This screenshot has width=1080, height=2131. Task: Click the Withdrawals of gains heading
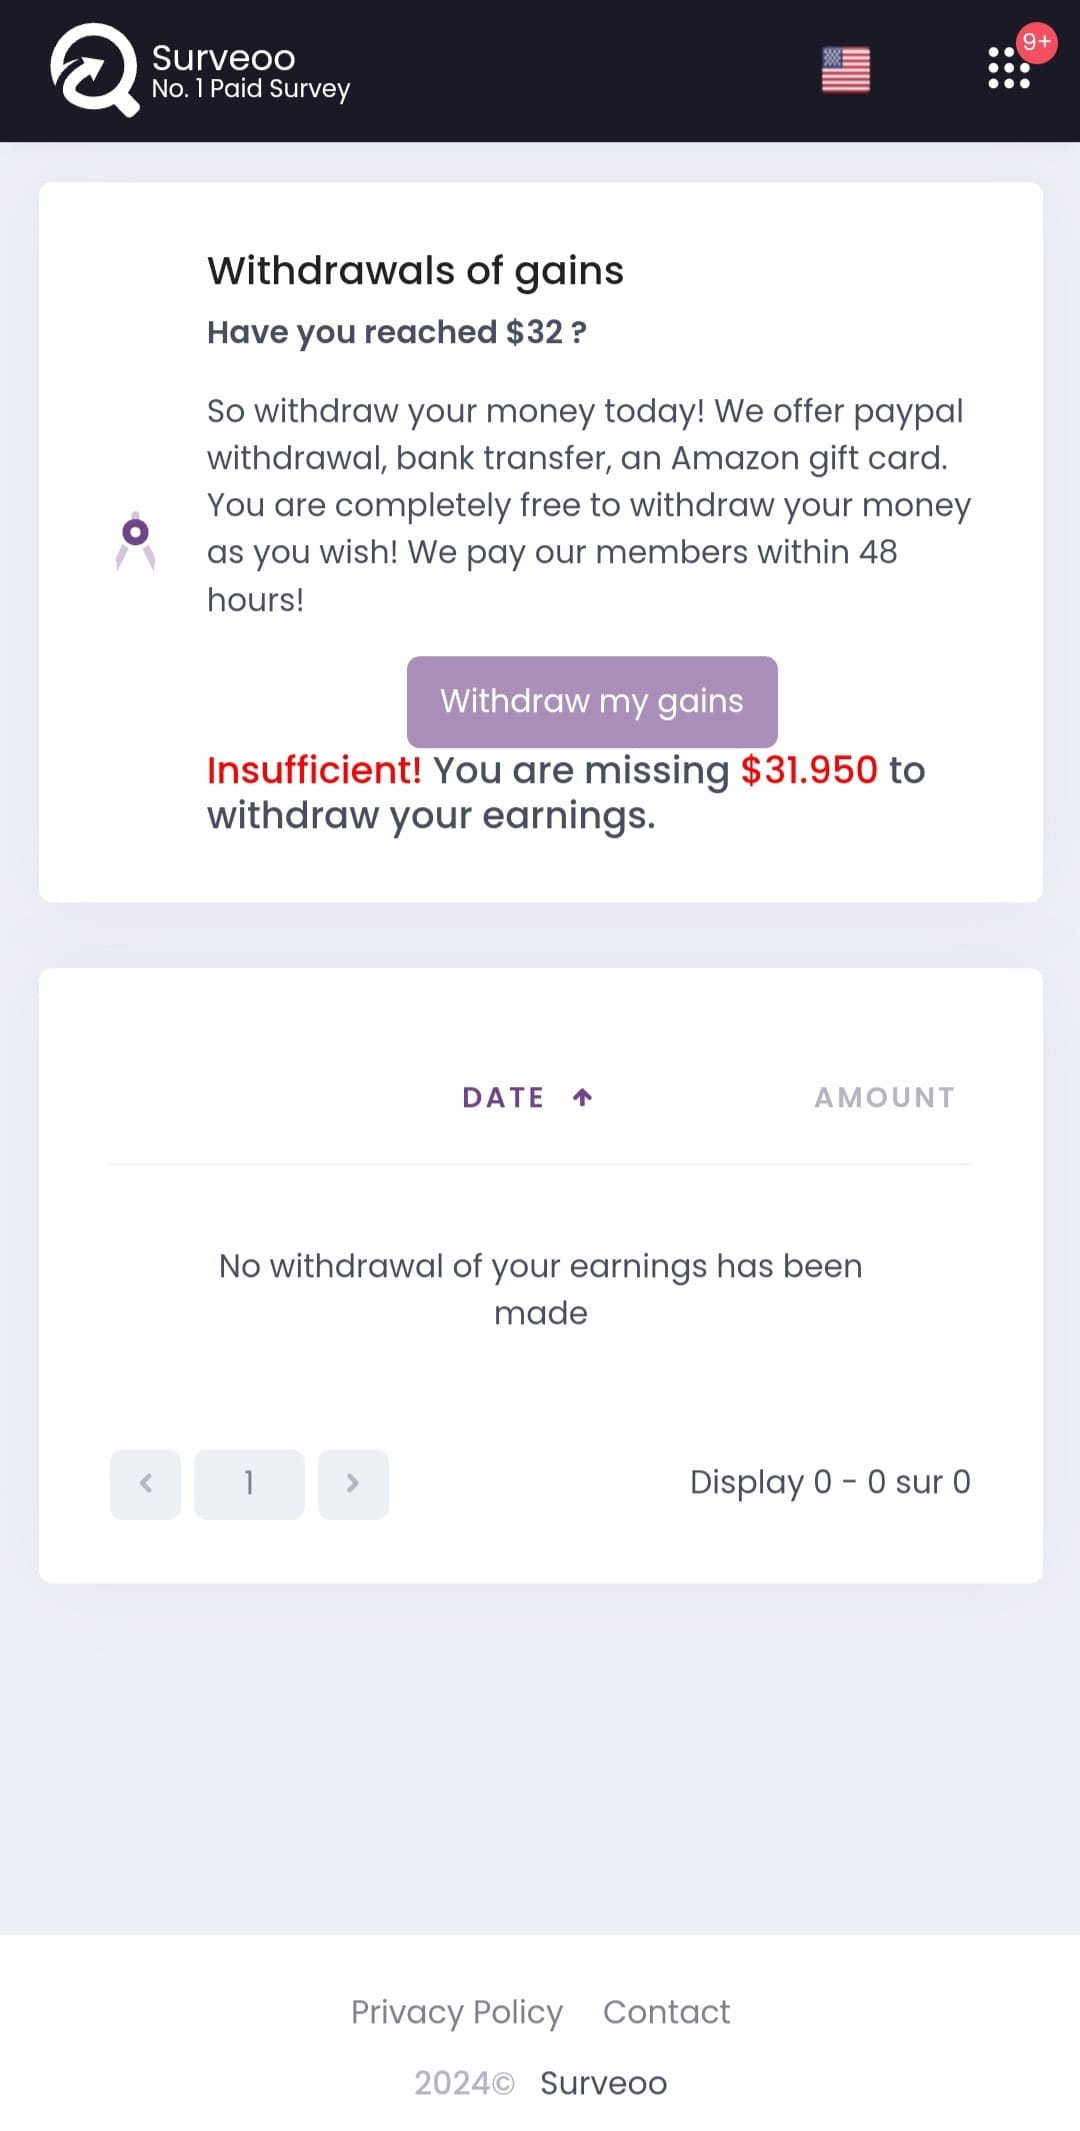tap(415, 270)
